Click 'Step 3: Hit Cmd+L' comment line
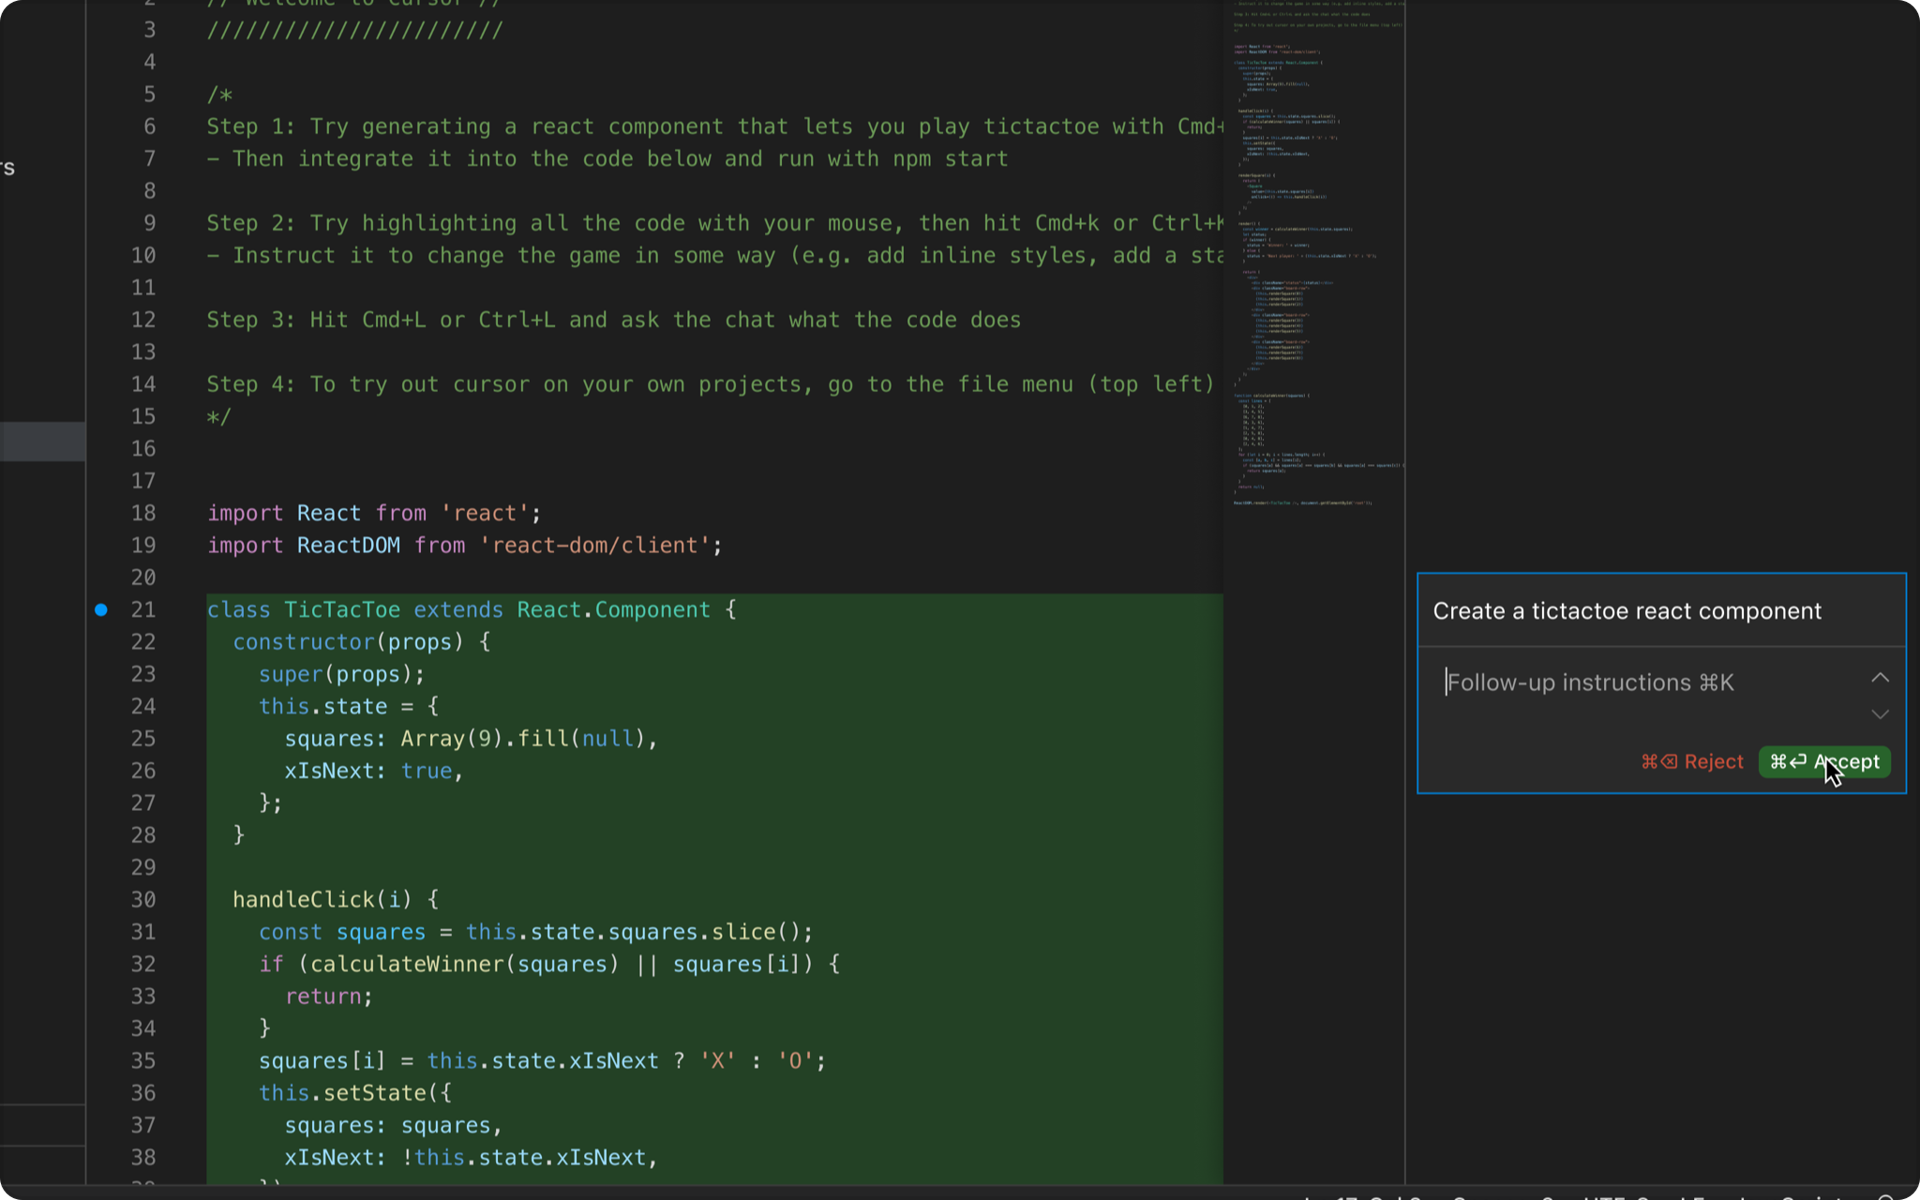This screenshot has width=1920, height=1200. [x=614, y=320]
